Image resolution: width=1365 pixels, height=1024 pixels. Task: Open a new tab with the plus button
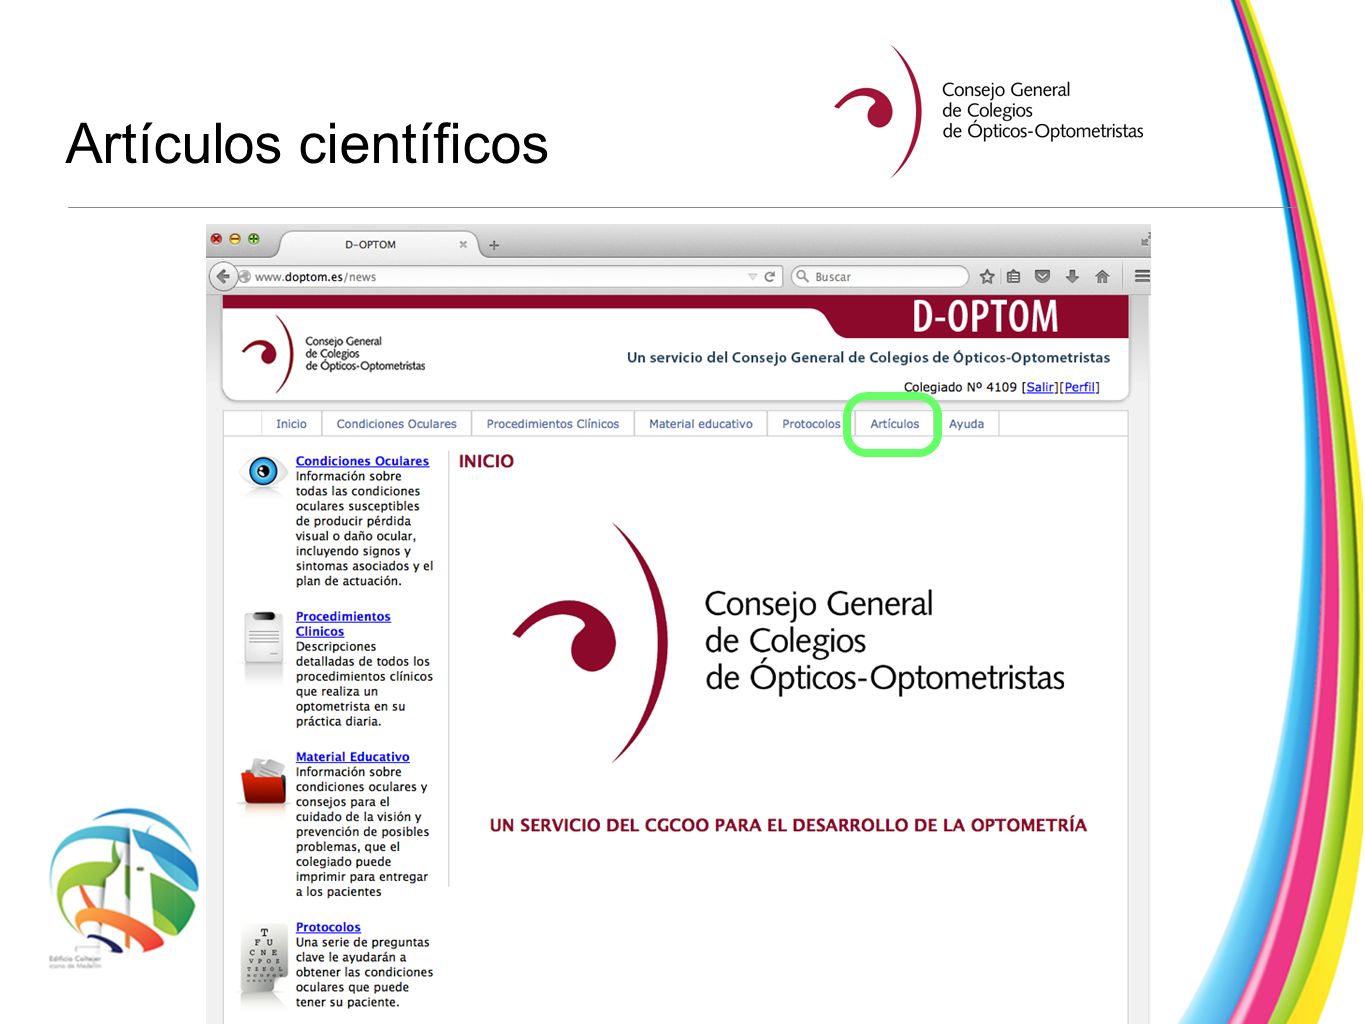[x=494, y=245]
